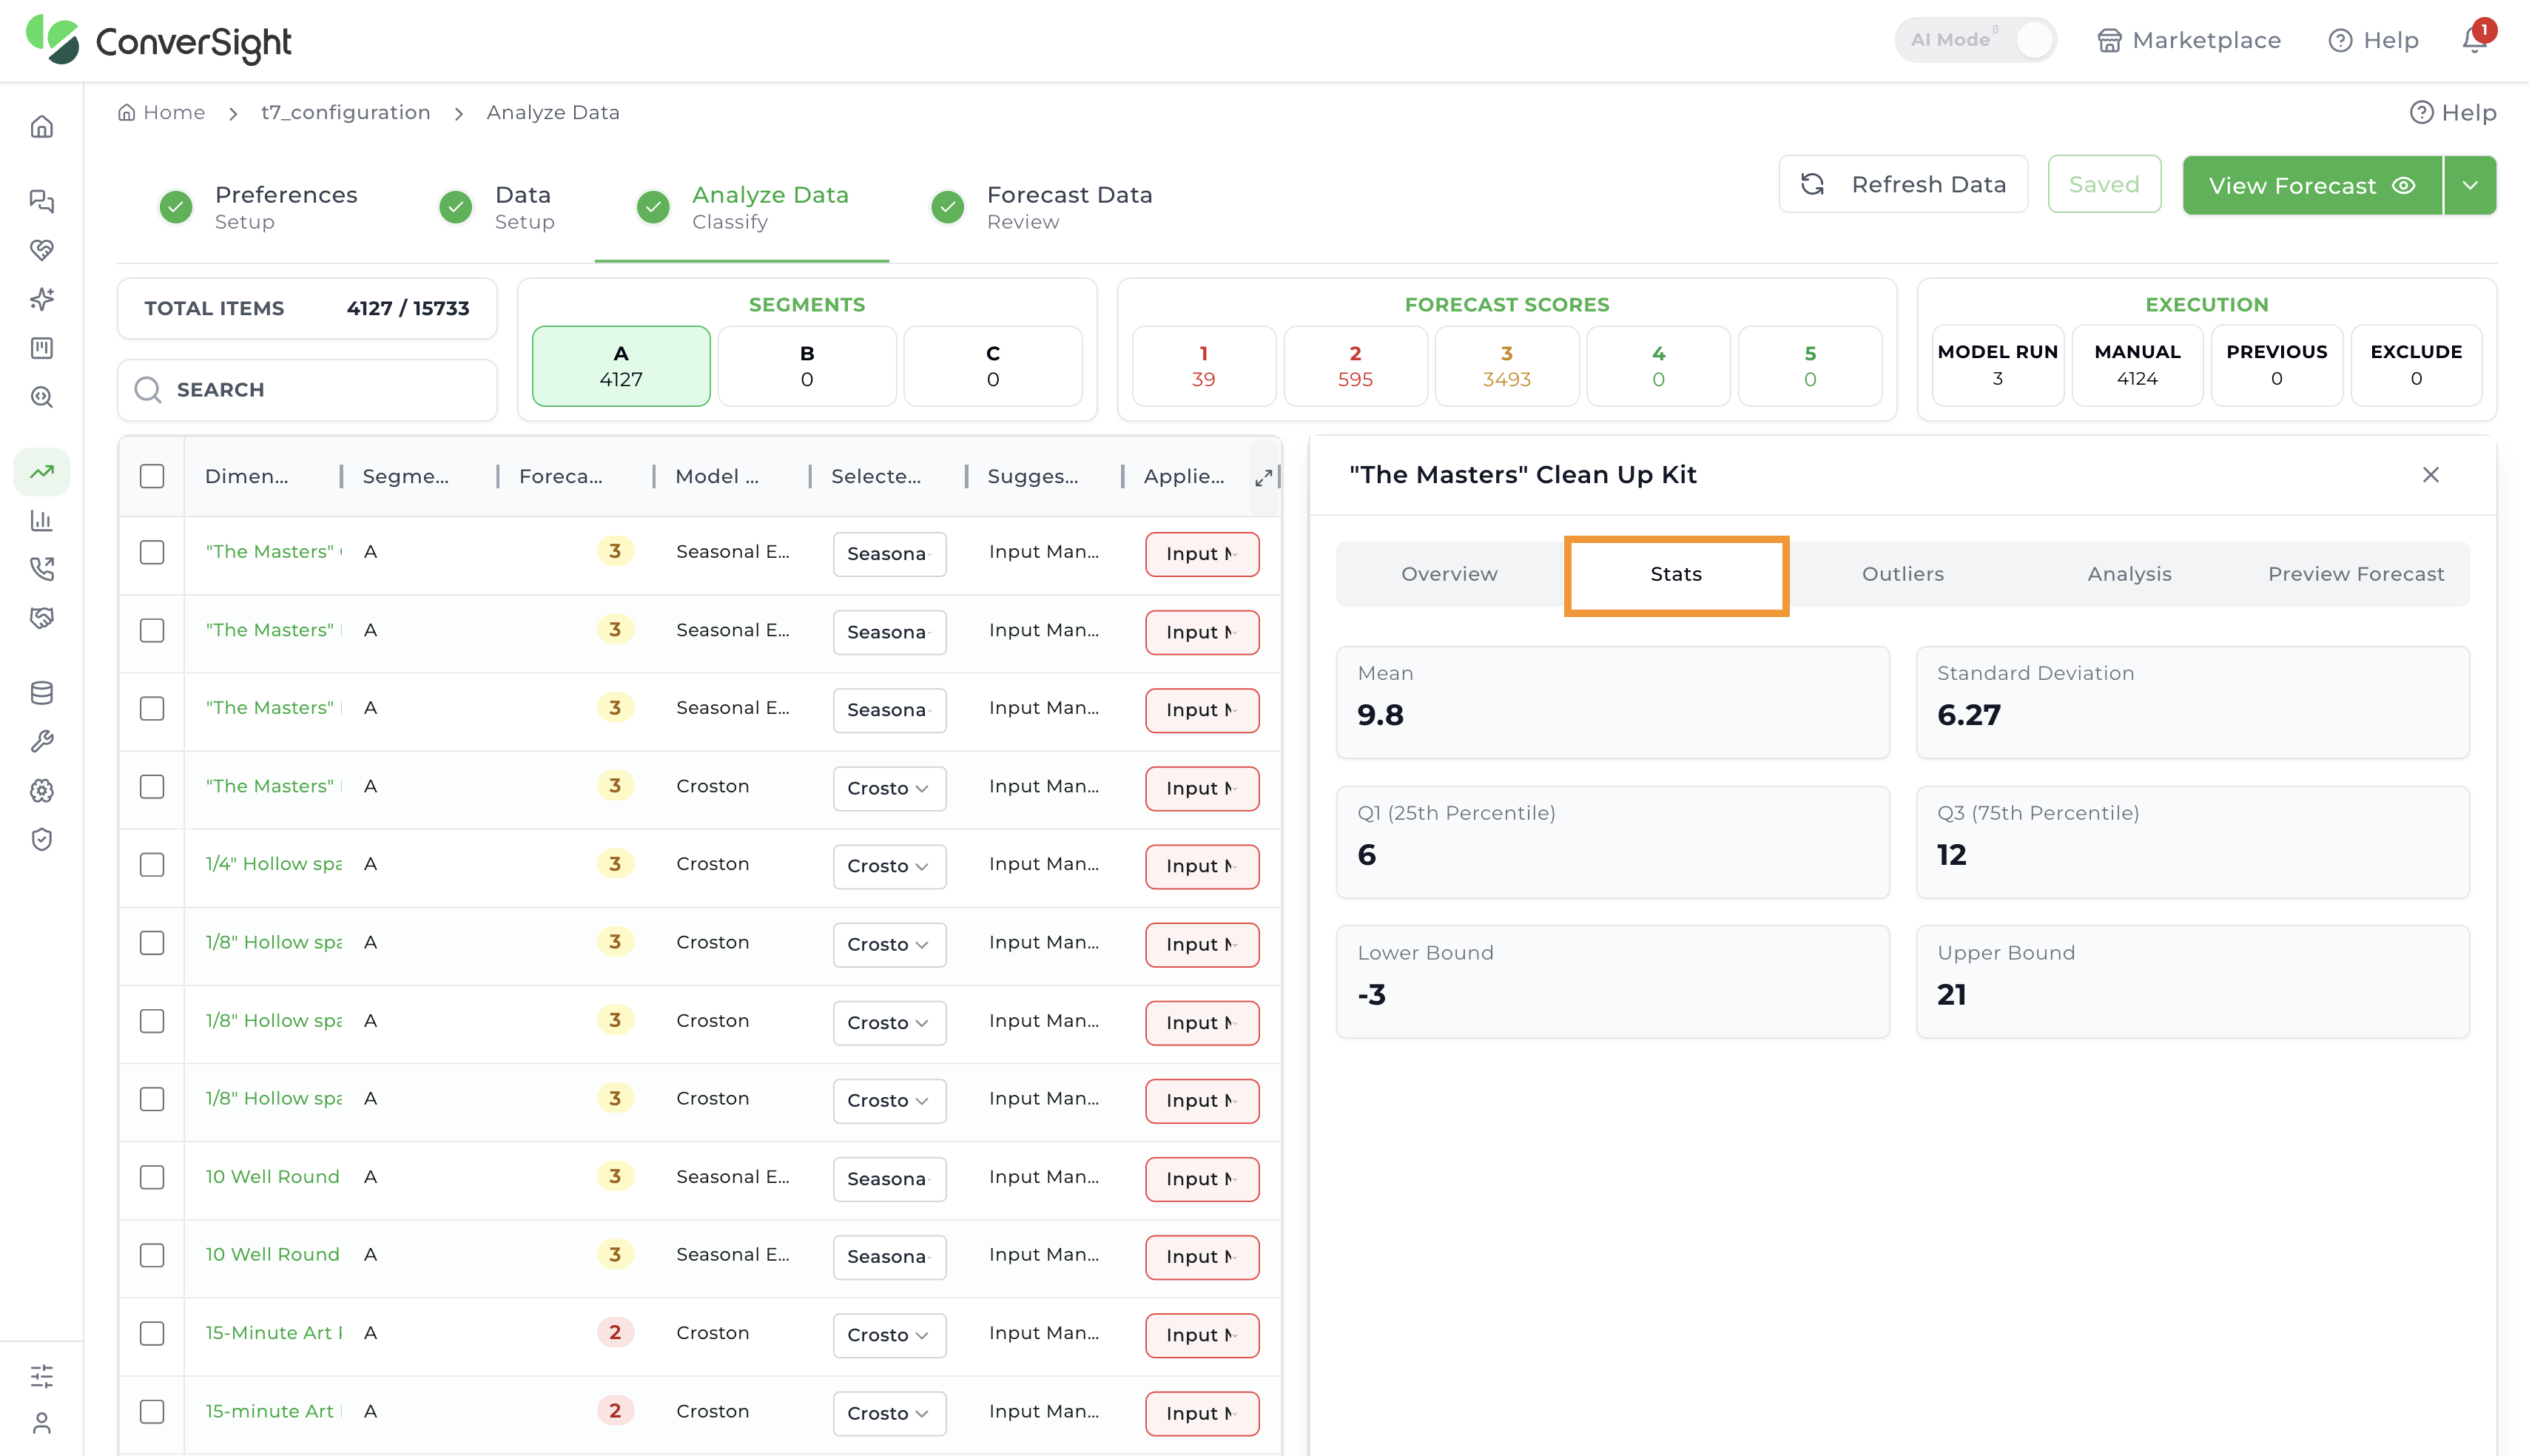Select checkbox for first 10 Well Round row
This screenshot has width=2529, height=1456.
[x=152, y=1177]
